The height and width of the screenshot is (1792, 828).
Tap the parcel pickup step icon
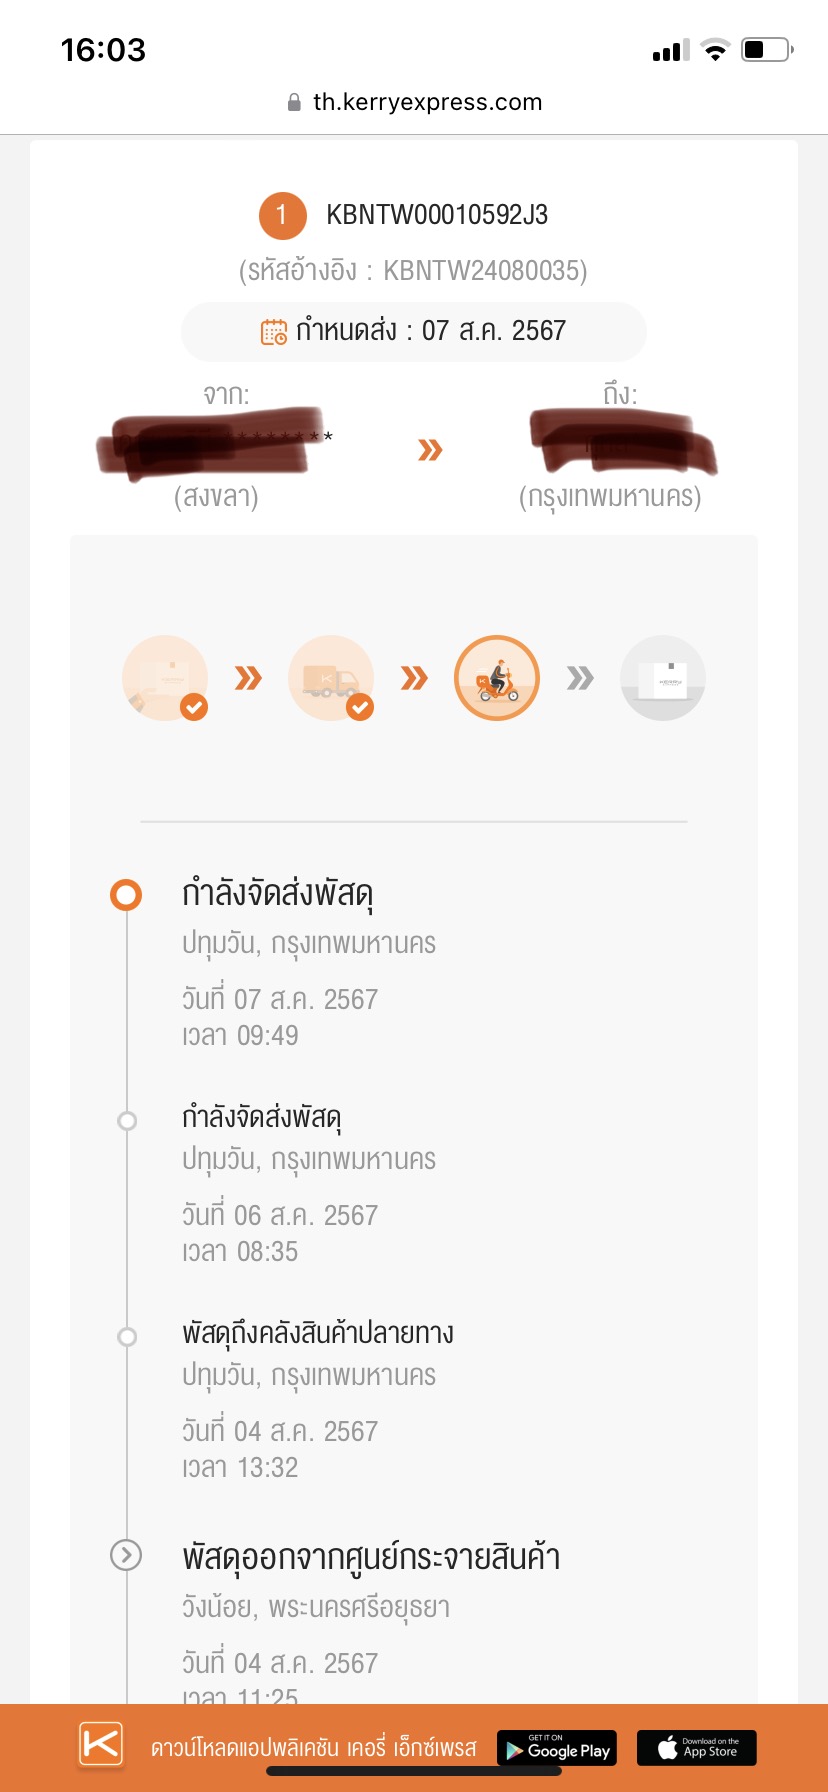(x=165, y=678)
